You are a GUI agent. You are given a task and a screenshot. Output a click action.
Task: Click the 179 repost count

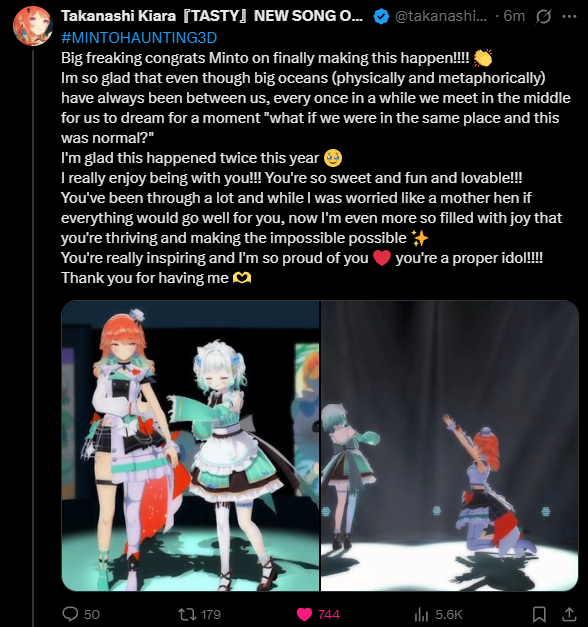(211, 614)
